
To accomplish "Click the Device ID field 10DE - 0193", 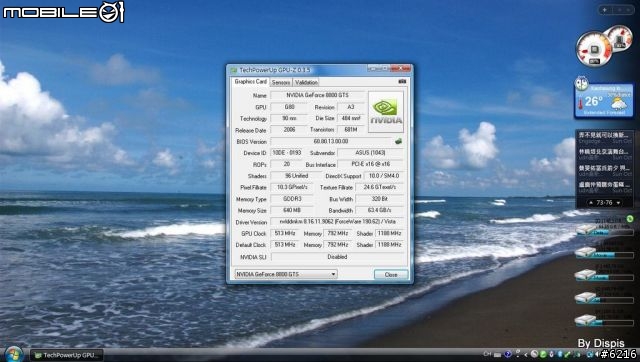I will coord(287,153).
